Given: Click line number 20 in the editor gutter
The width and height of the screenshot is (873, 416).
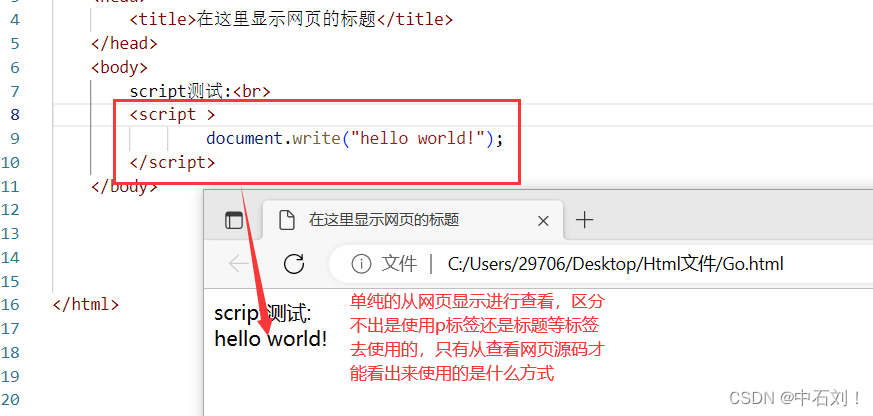Looking at the screenshot, I should (x=11, y=399).
